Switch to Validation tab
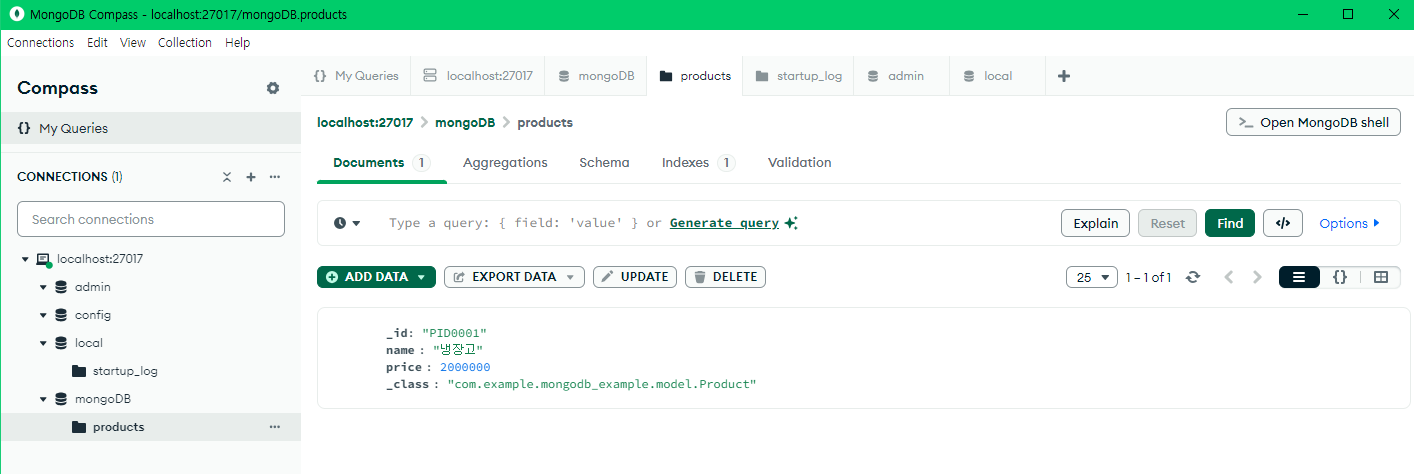Screen dimensions: 1414x474 [799, 162]
